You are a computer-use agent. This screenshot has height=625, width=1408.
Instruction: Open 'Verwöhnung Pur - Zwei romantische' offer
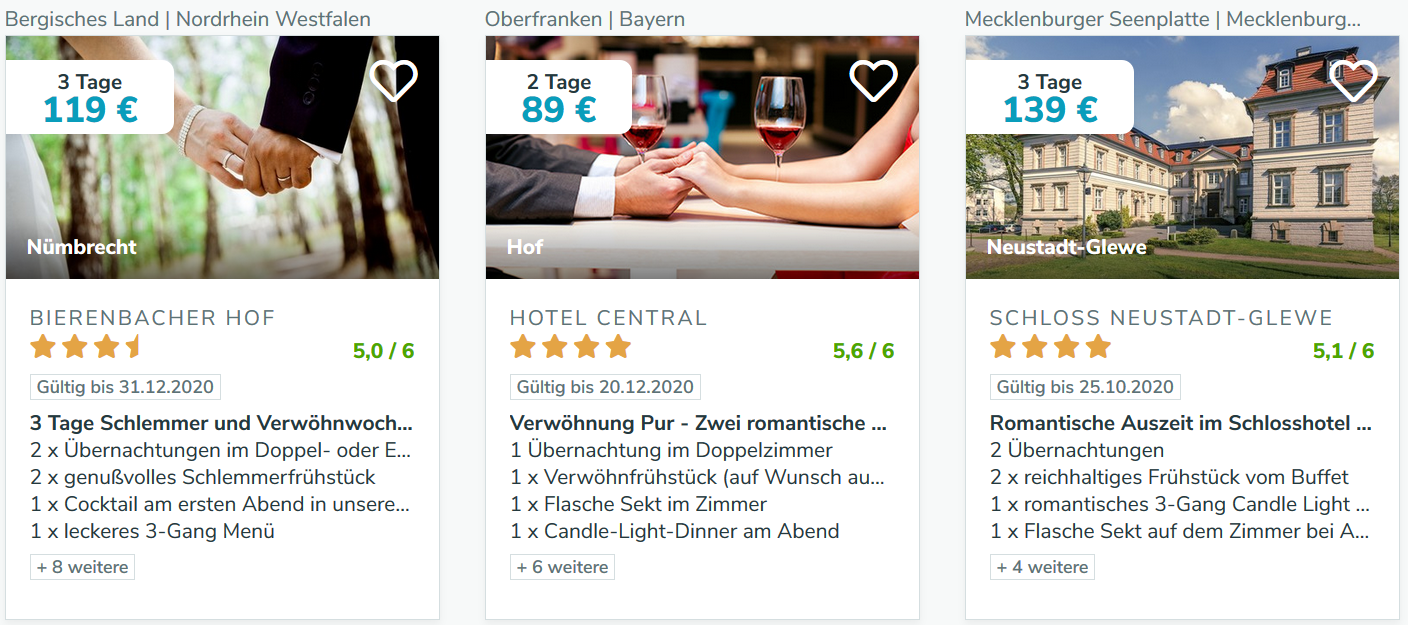[698, 423]
